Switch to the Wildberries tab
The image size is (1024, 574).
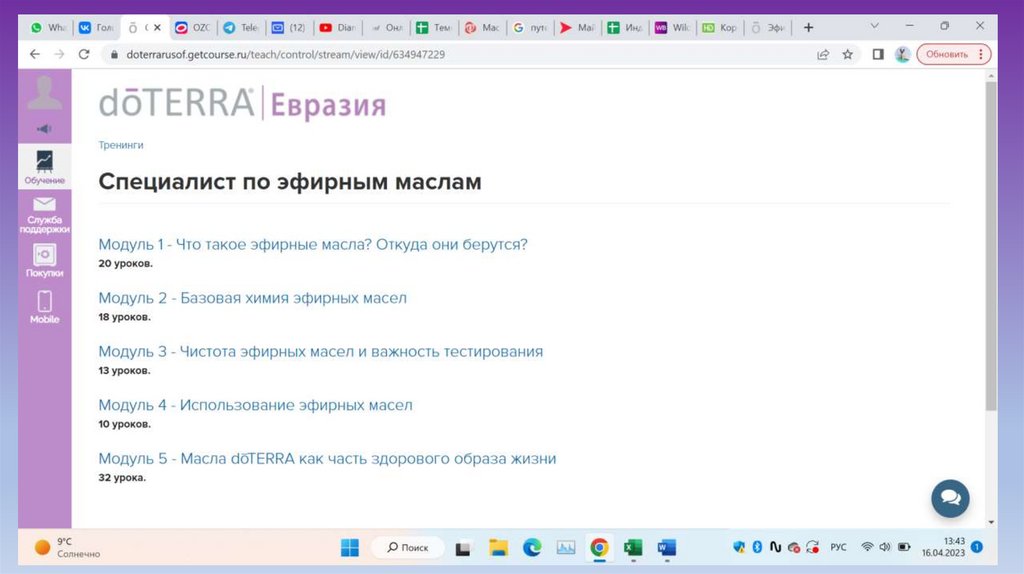pyautogui.click(x=673, y=27)
